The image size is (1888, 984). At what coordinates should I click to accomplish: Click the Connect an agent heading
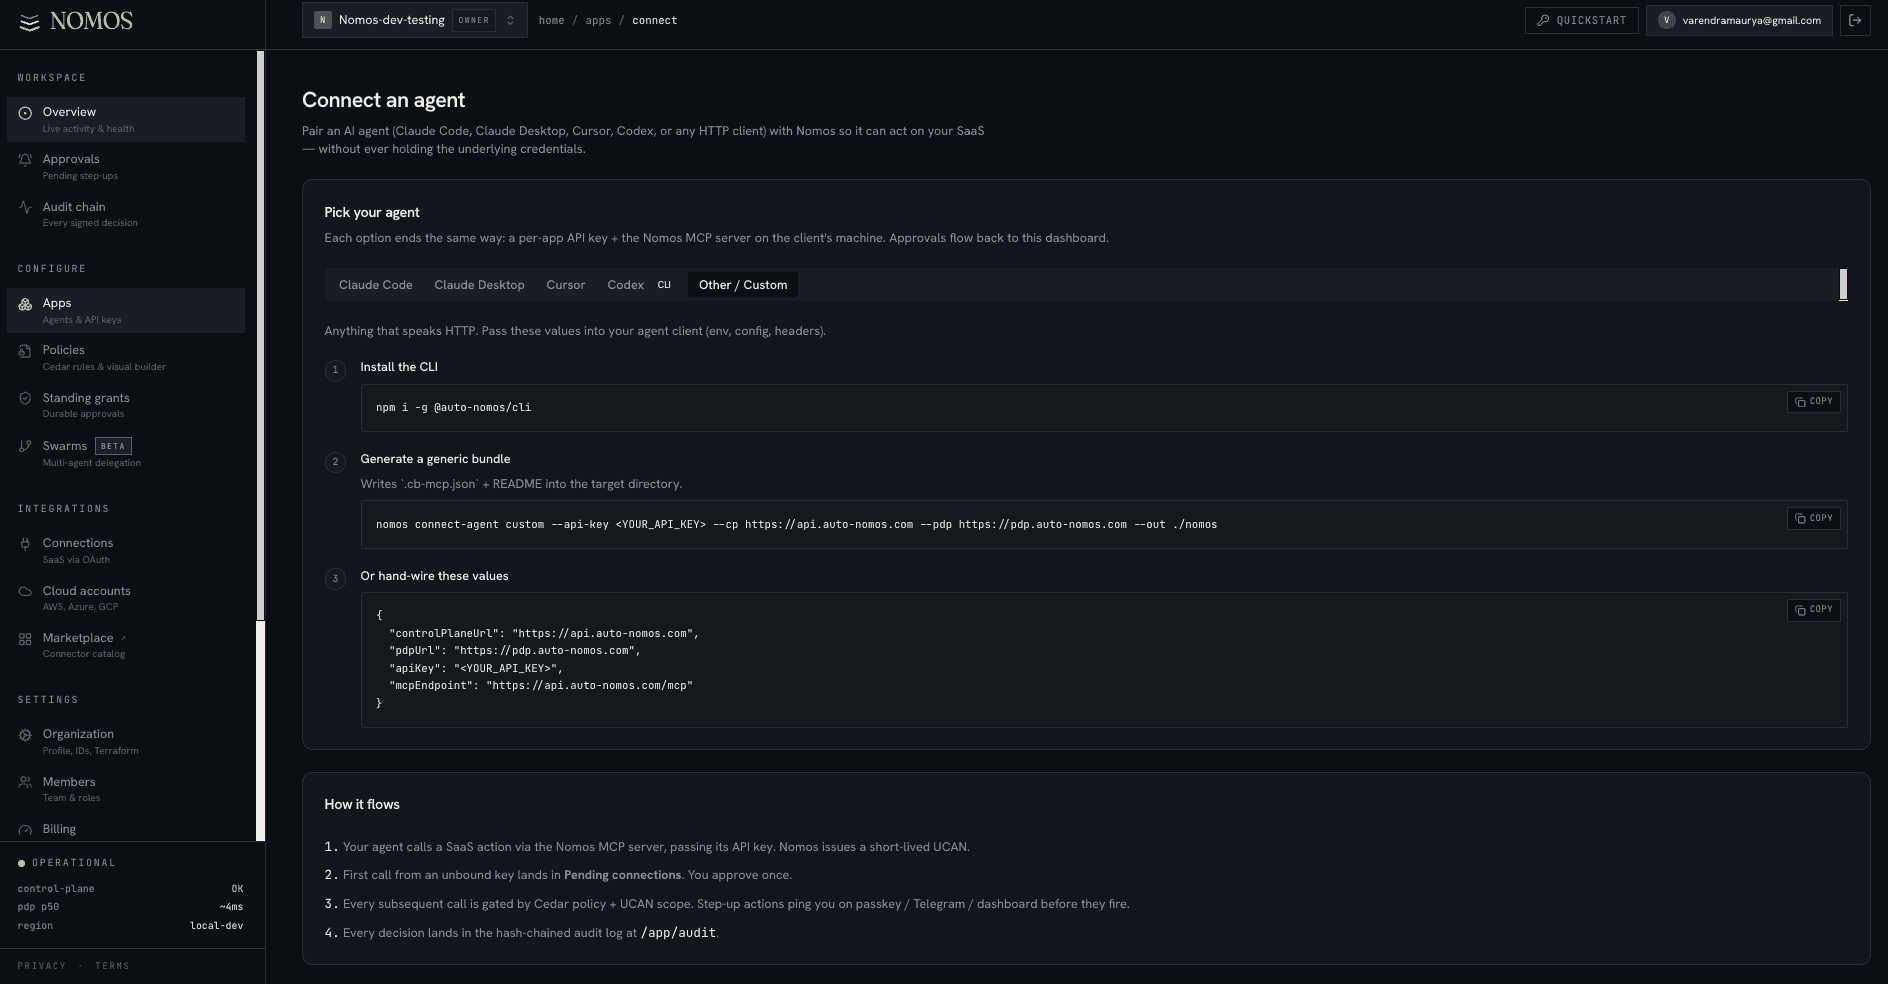coord(384,100)
